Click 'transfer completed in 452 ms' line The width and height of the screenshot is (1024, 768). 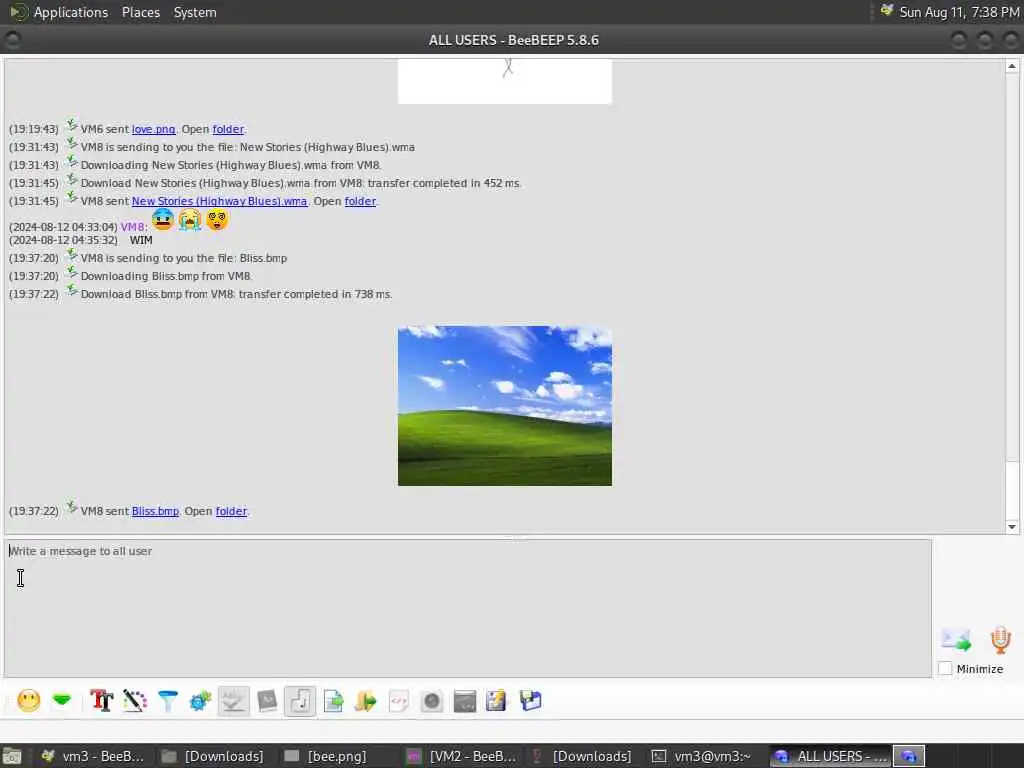pyautogui.click(x=301, y=184)
